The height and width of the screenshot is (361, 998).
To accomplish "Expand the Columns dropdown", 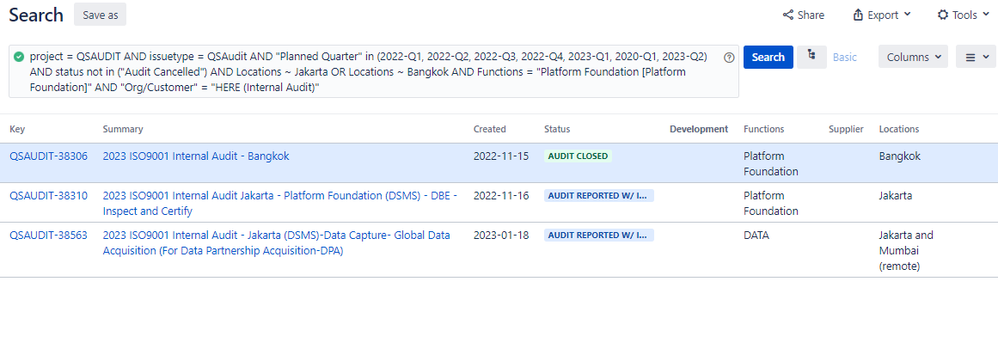I will coord(913,57).
